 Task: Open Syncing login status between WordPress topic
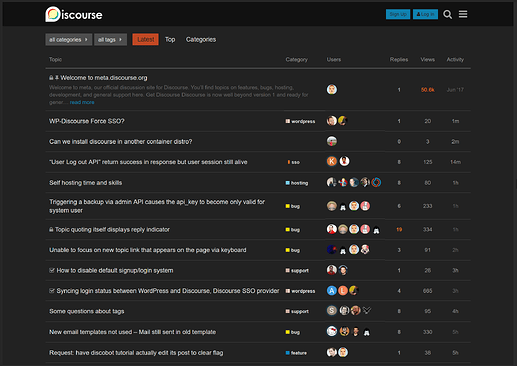pos(168,291)
